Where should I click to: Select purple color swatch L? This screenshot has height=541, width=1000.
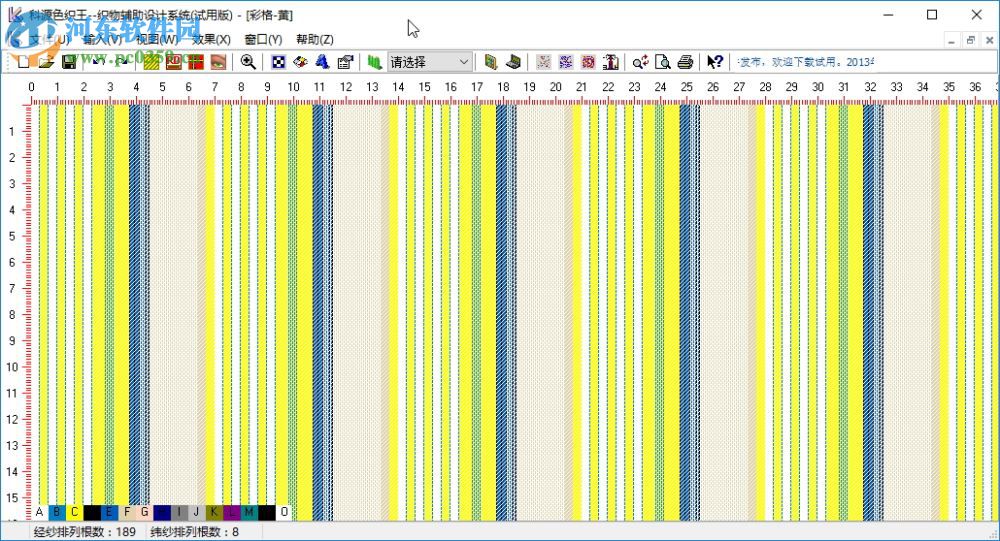pyautogui.click(x=232, y=512)
